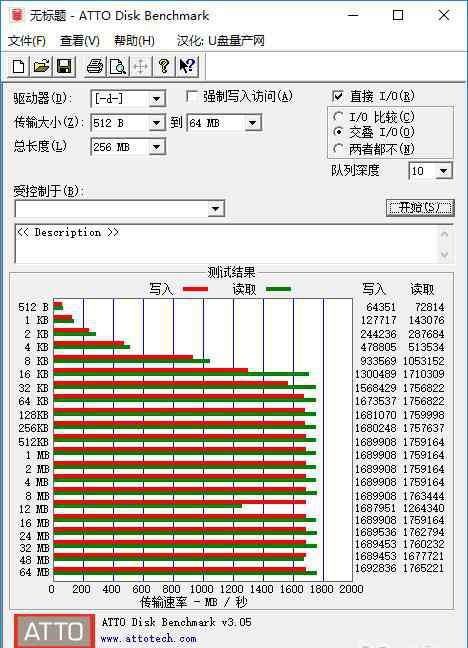This screenshot has height=648, width=468.
Task: Expand the 总长度 256 MB dropdown
Action: click(x=157, y=147)
